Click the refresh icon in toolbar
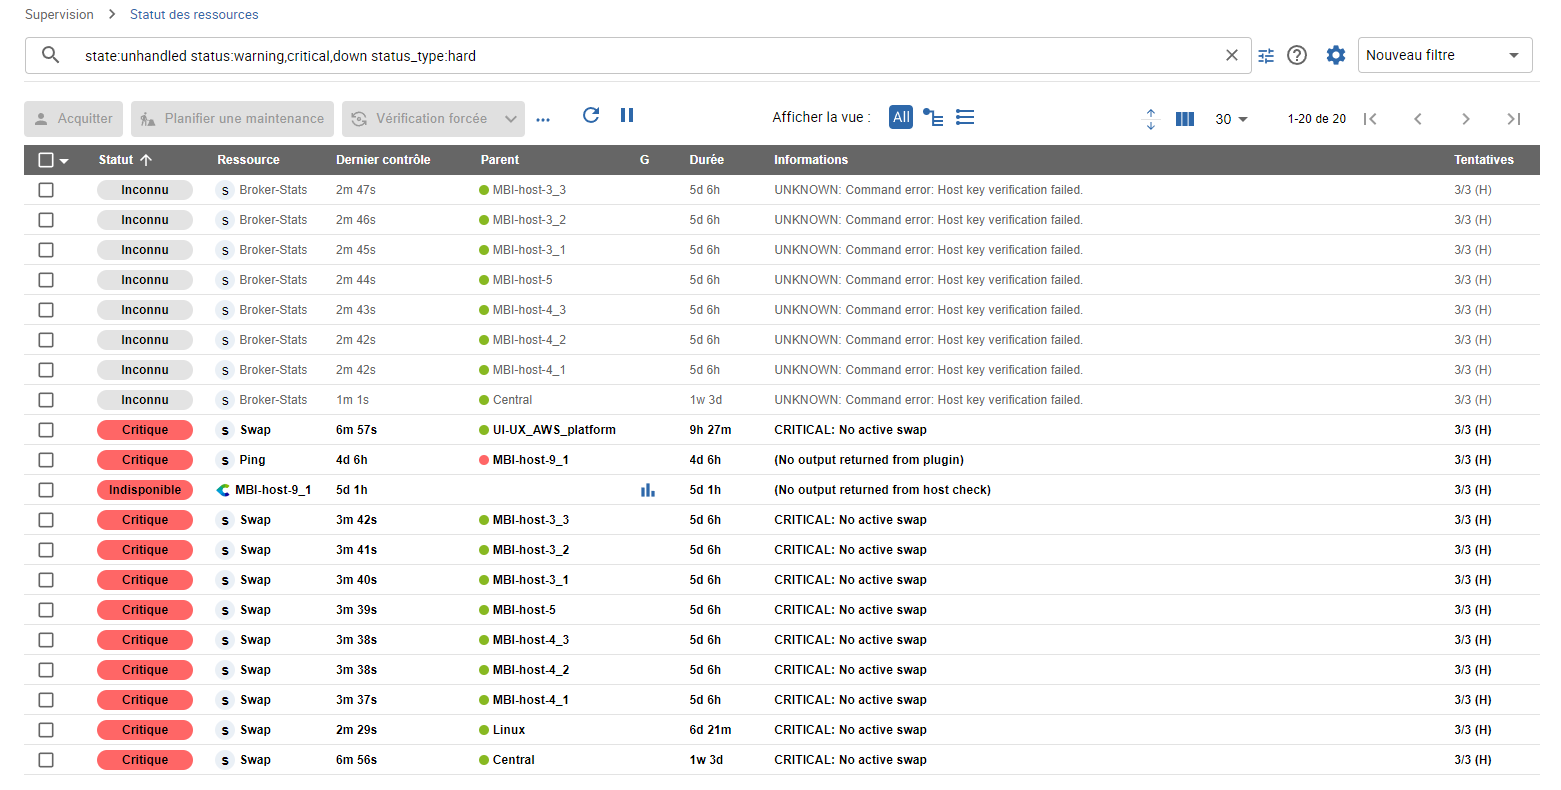 [x=591, y=115]
